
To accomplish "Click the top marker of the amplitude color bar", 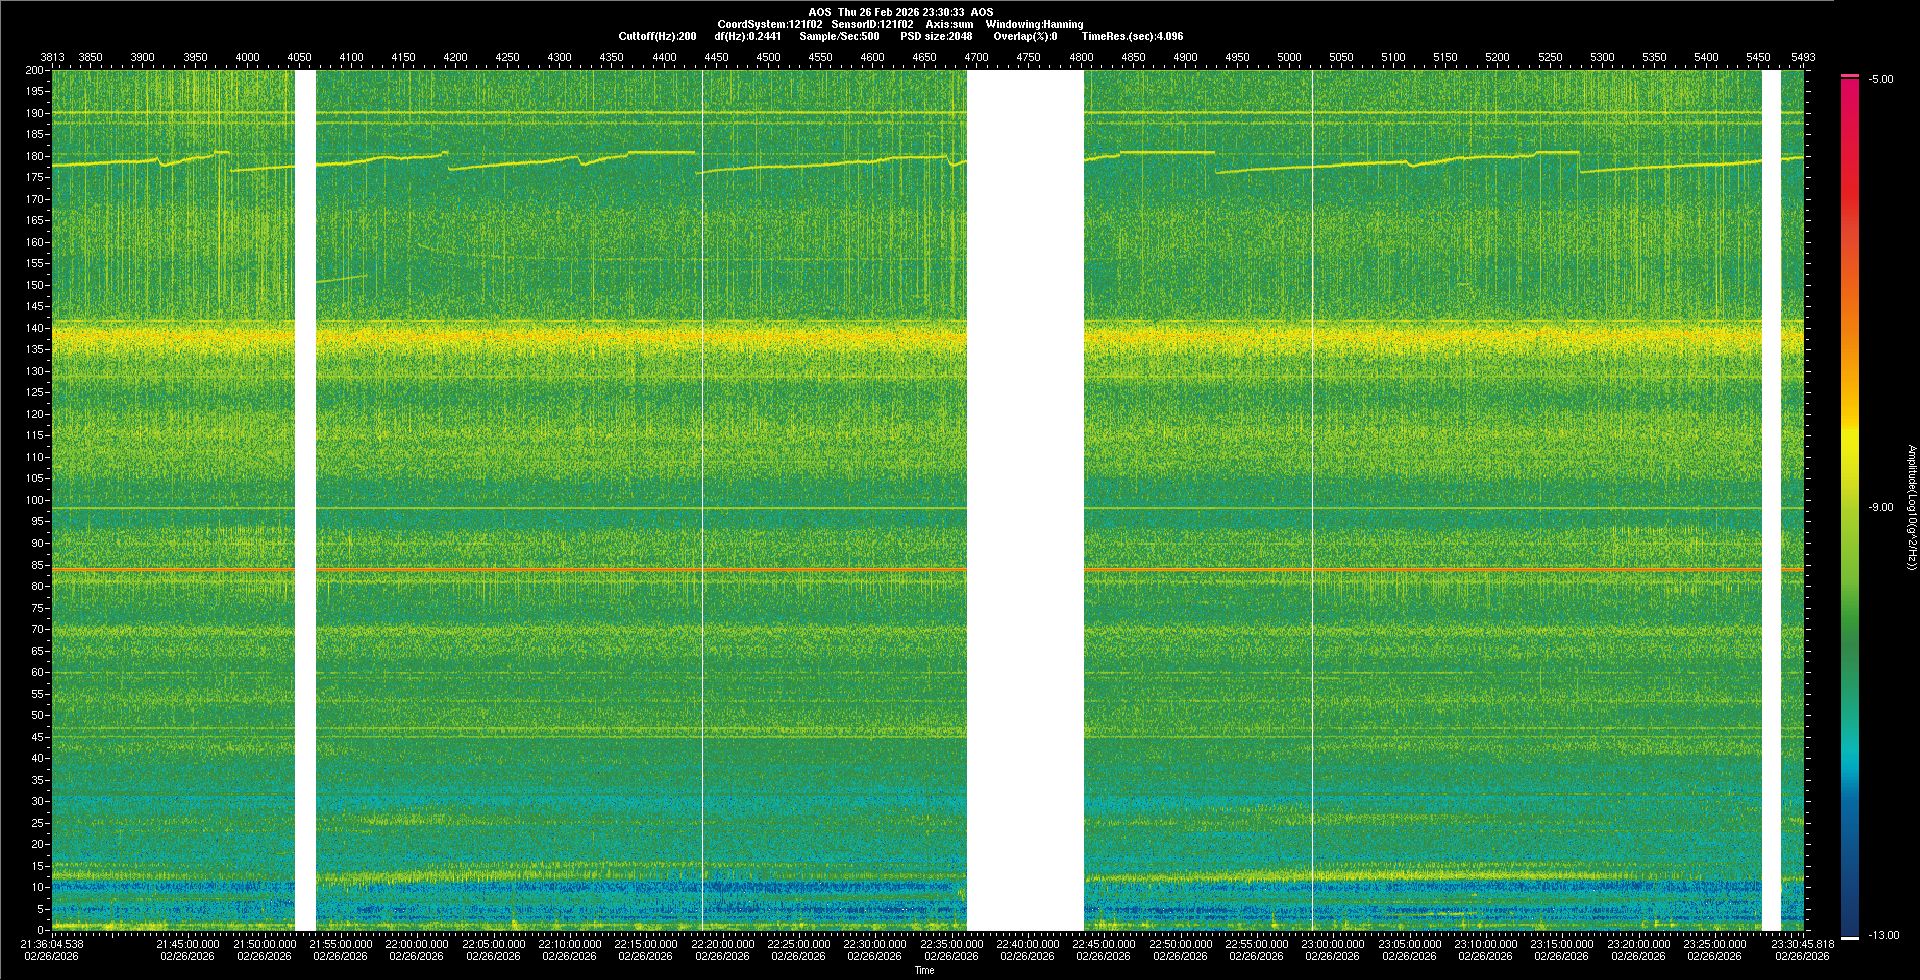I will tap(1849, 76).
